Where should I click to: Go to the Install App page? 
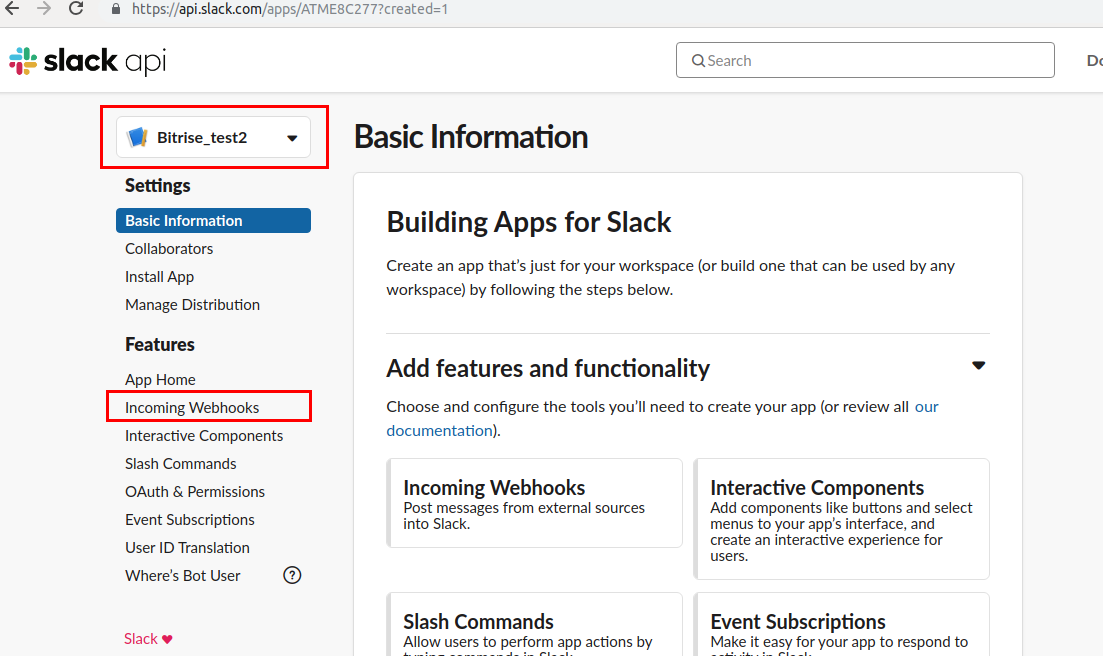(160, 277)
